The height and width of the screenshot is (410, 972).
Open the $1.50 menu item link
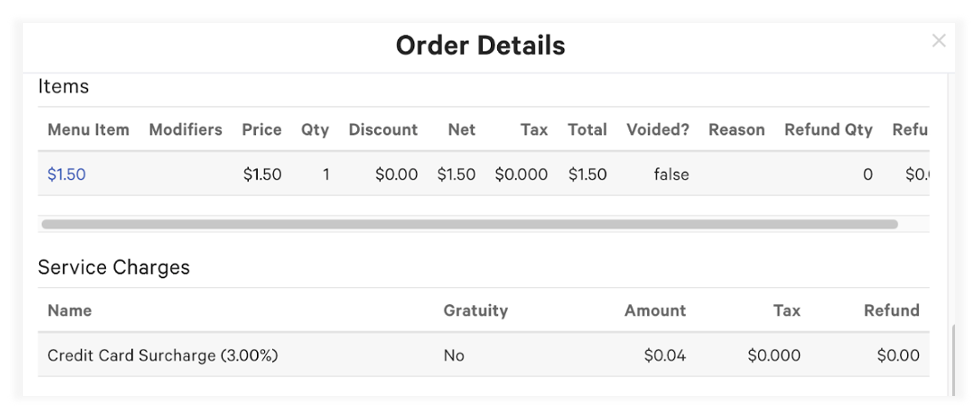(67, 174)
